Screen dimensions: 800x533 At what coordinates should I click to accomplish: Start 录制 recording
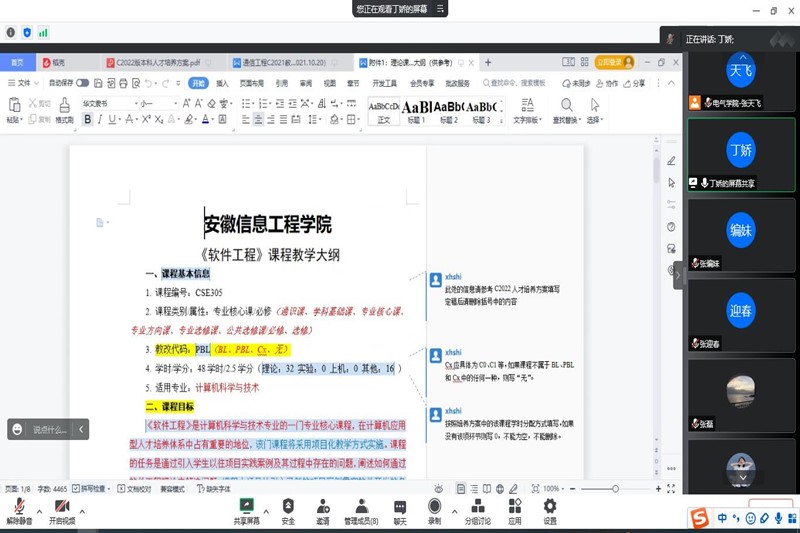434,506
